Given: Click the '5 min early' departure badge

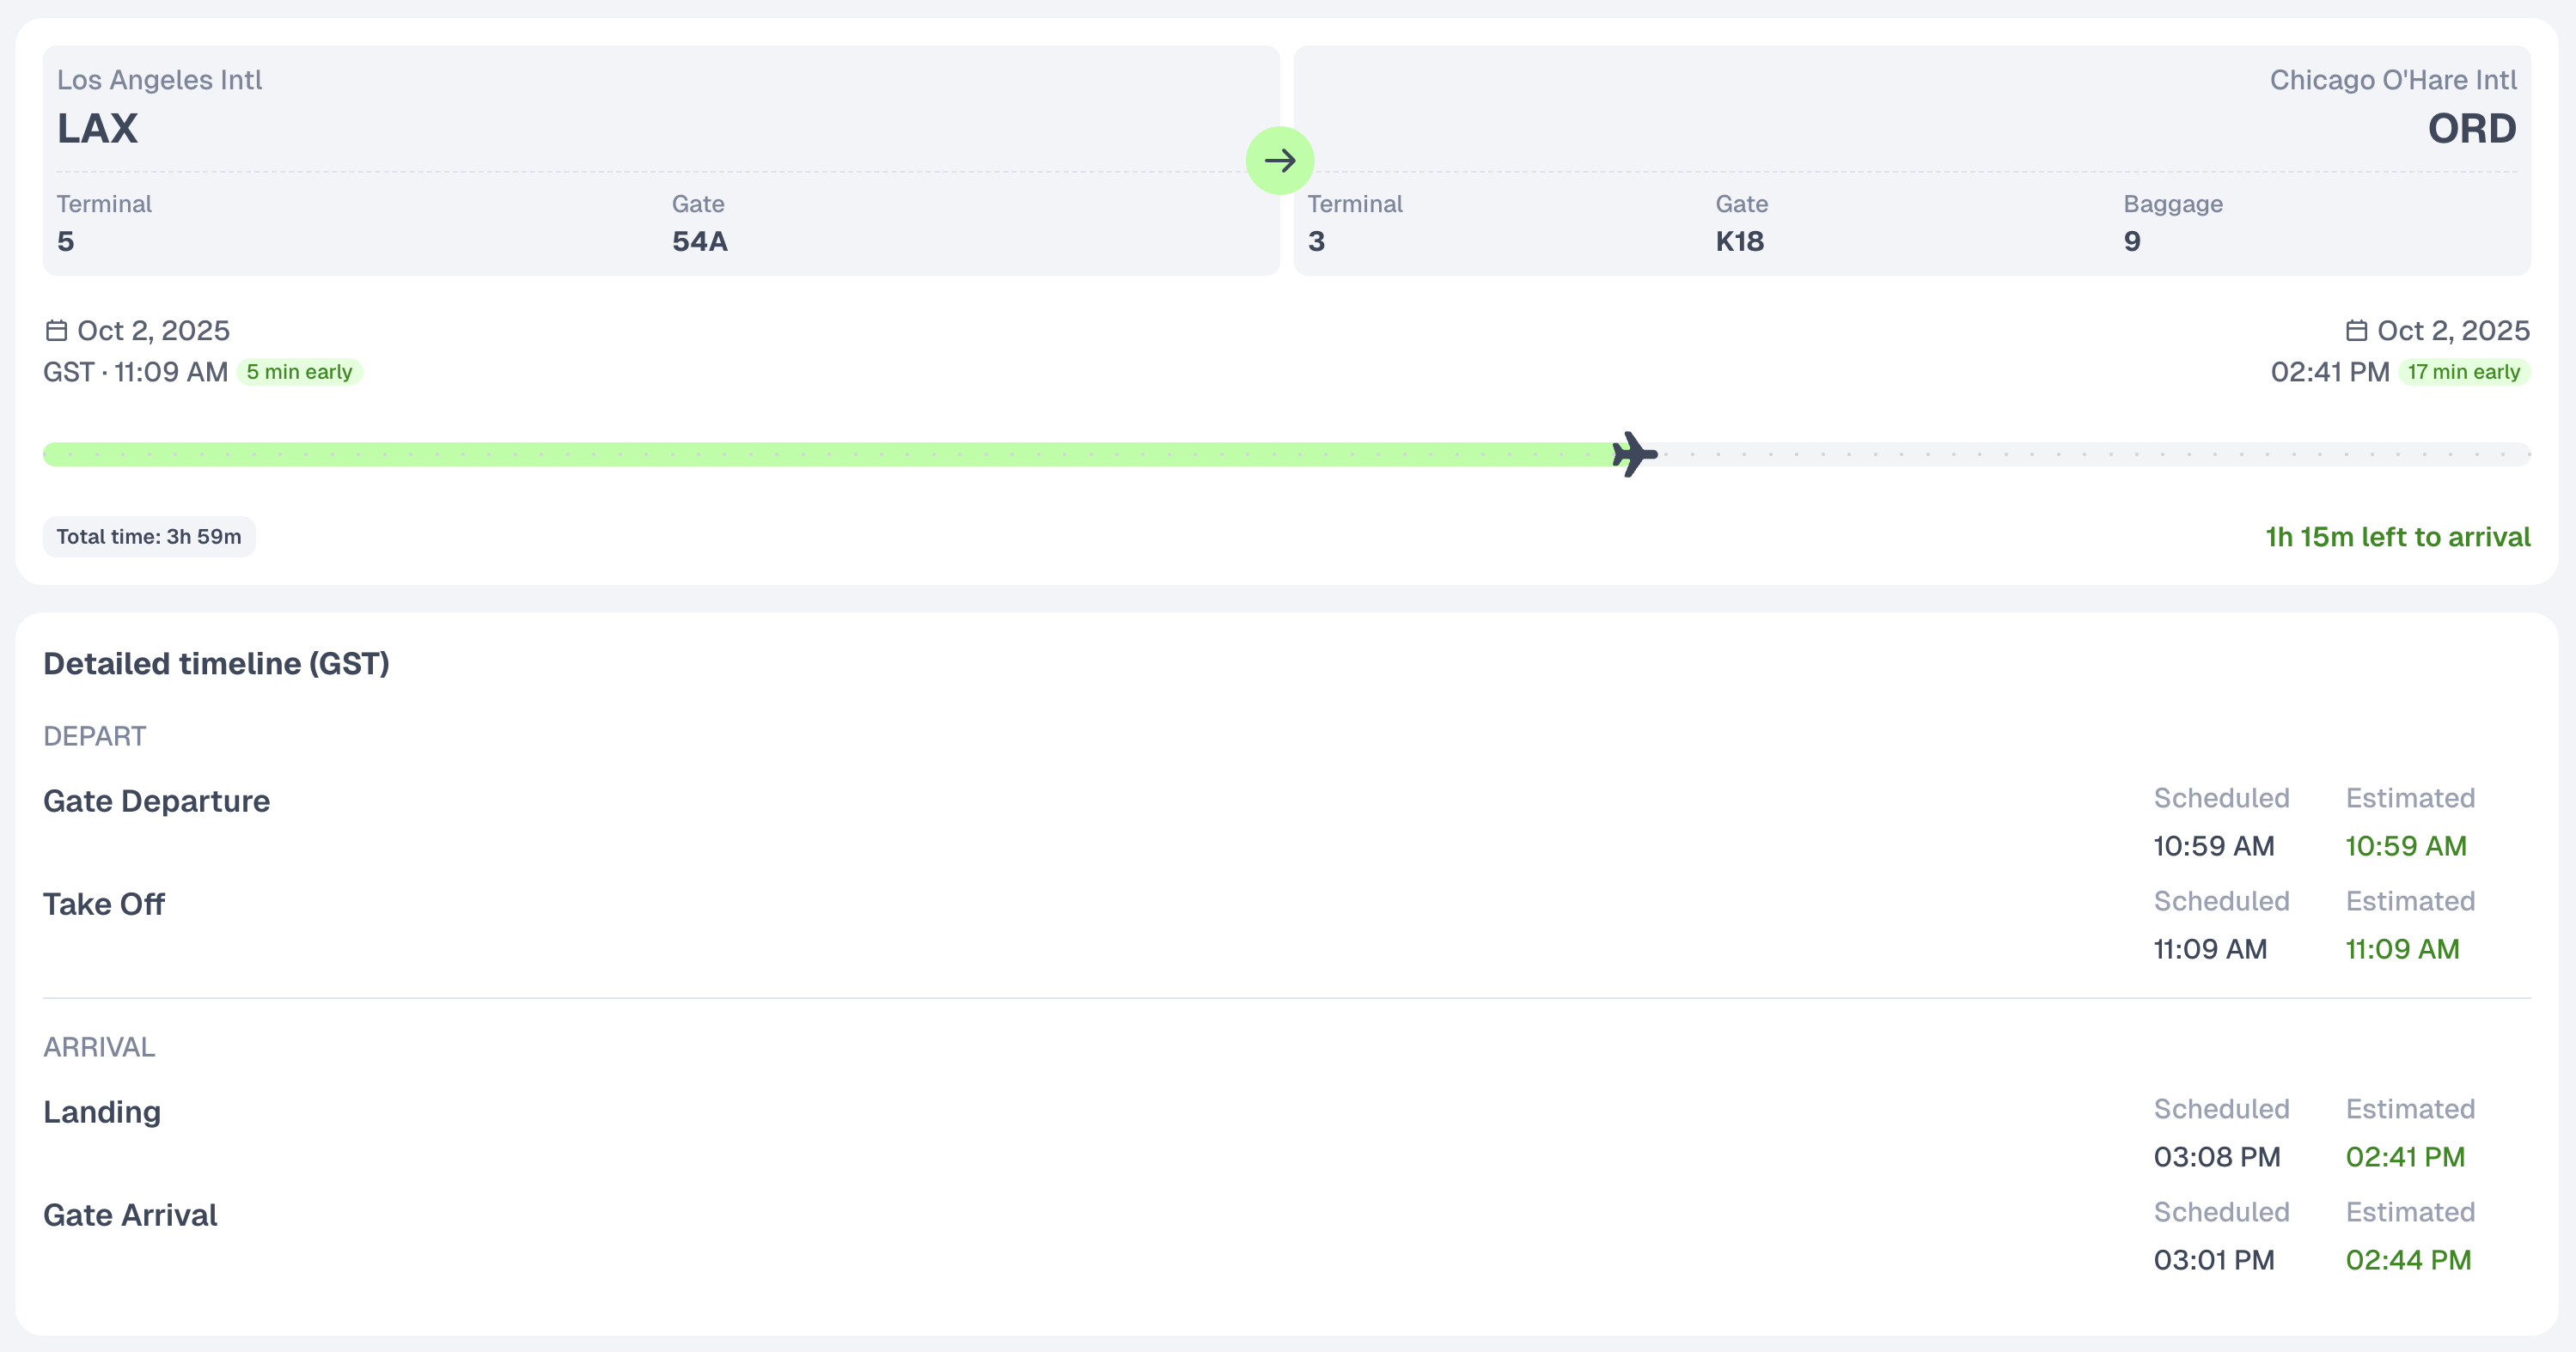Looking at the screenshot, I should coord(299,372).
